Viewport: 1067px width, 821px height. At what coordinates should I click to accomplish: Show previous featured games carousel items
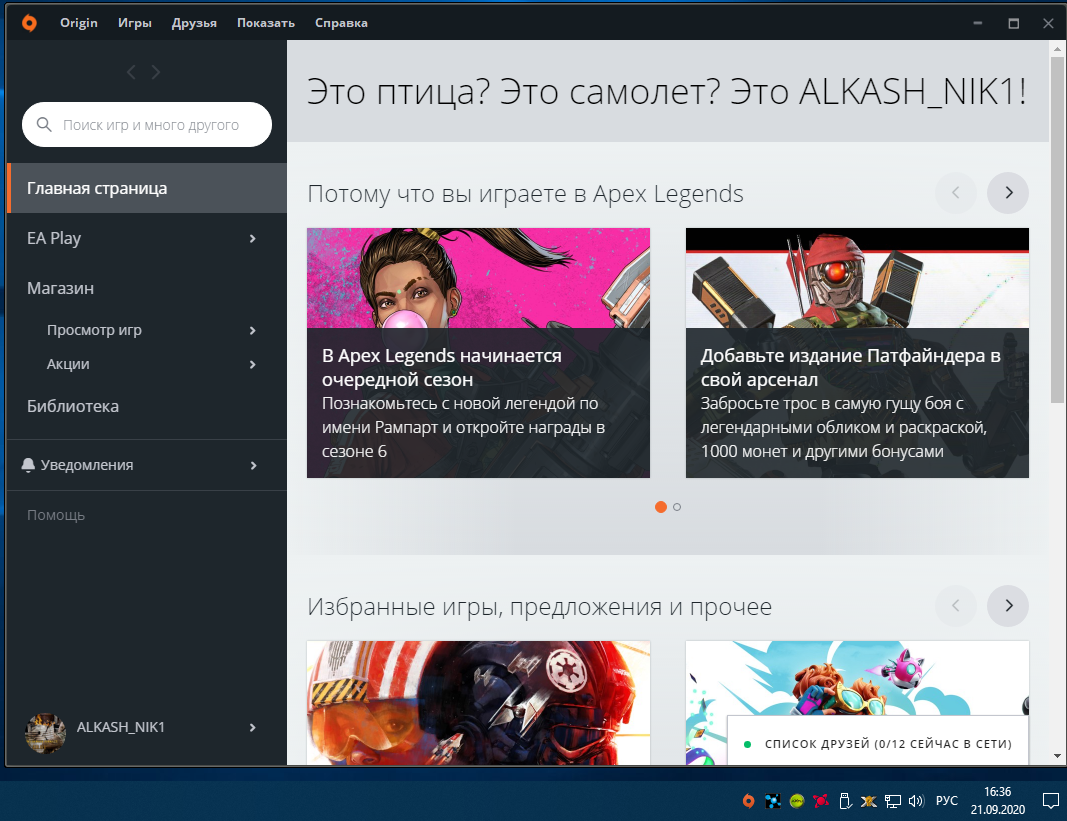[955, 605]
